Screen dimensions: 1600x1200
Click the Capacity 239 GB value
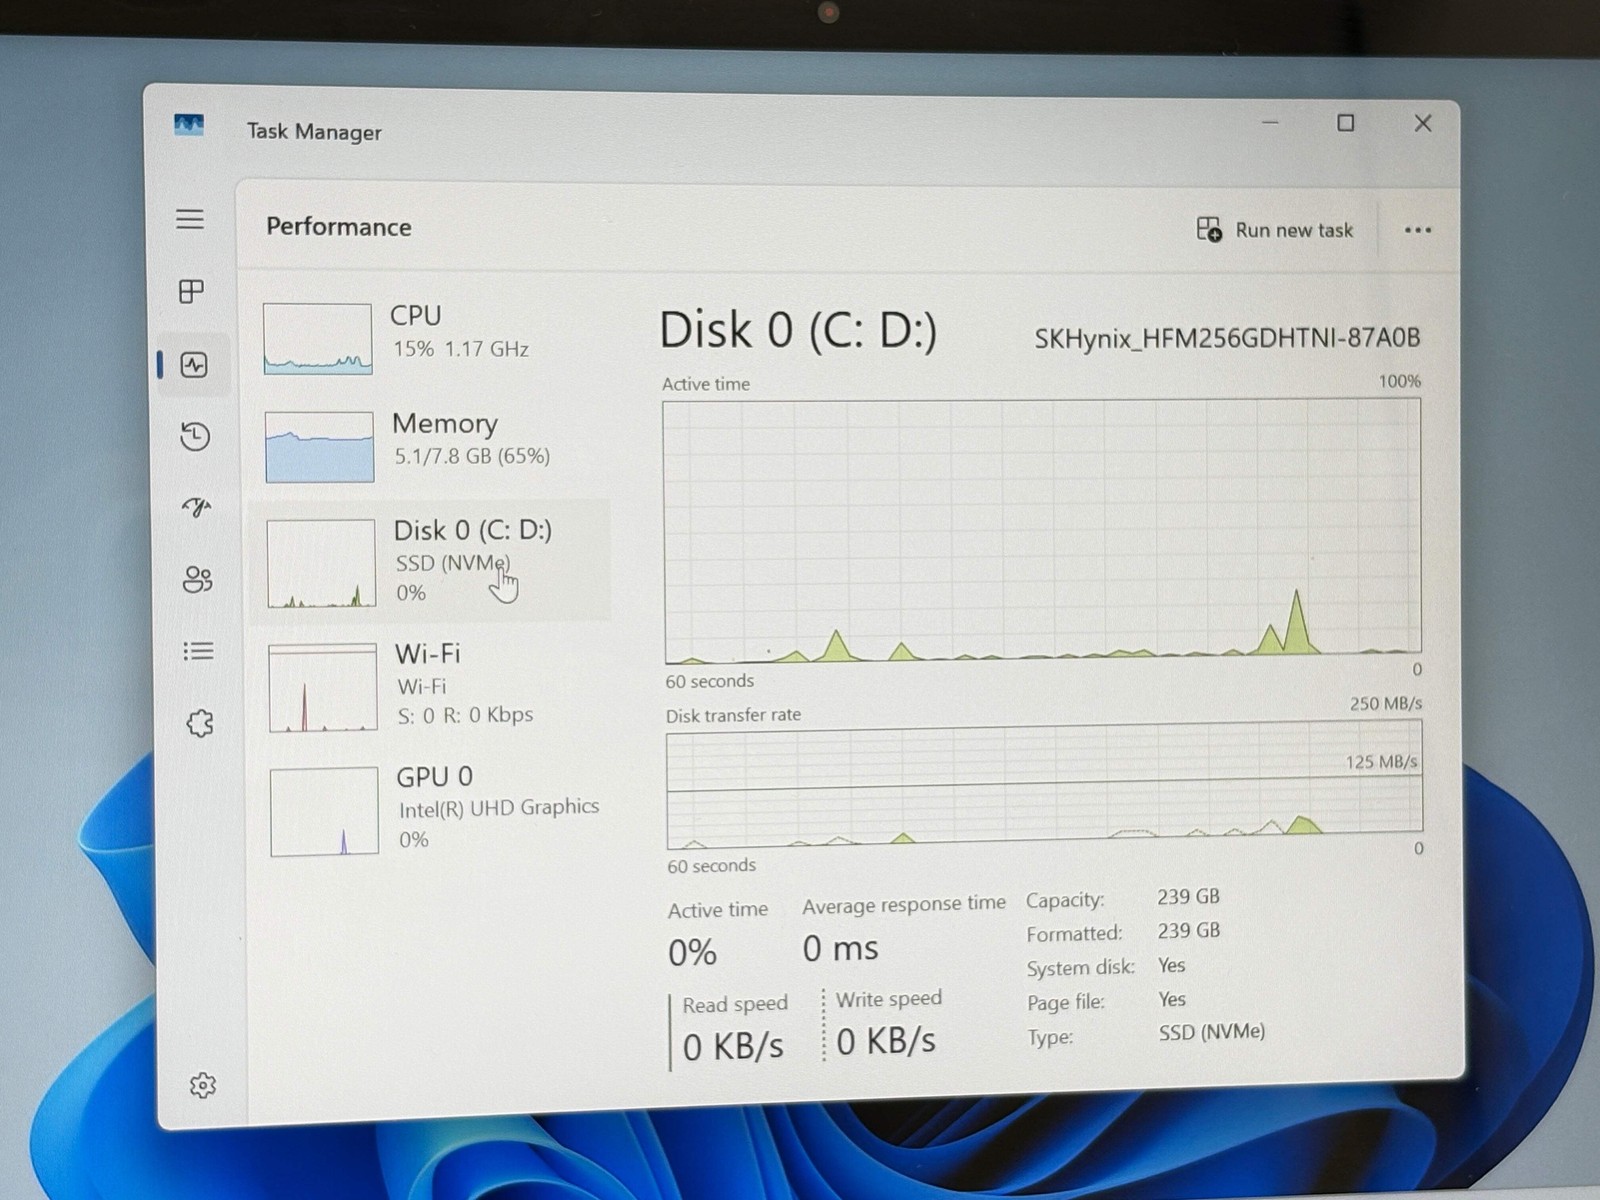(1188, 897)
